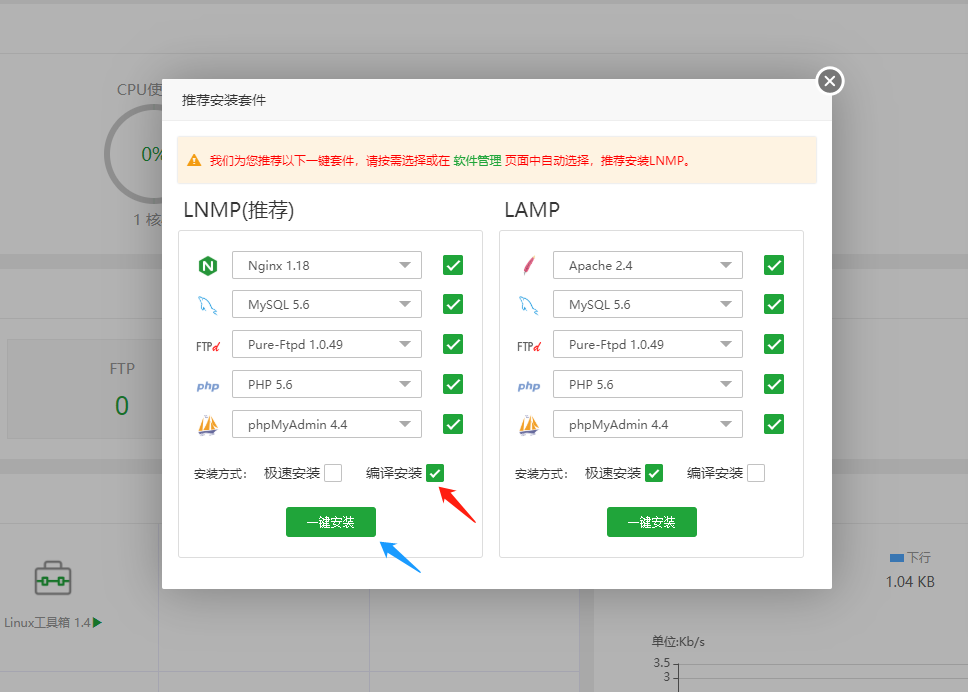Image resolution: width=968 pixels, height=692 pixels.
Task: Click LNMP 安装方式 label
Action: (220, 473)
